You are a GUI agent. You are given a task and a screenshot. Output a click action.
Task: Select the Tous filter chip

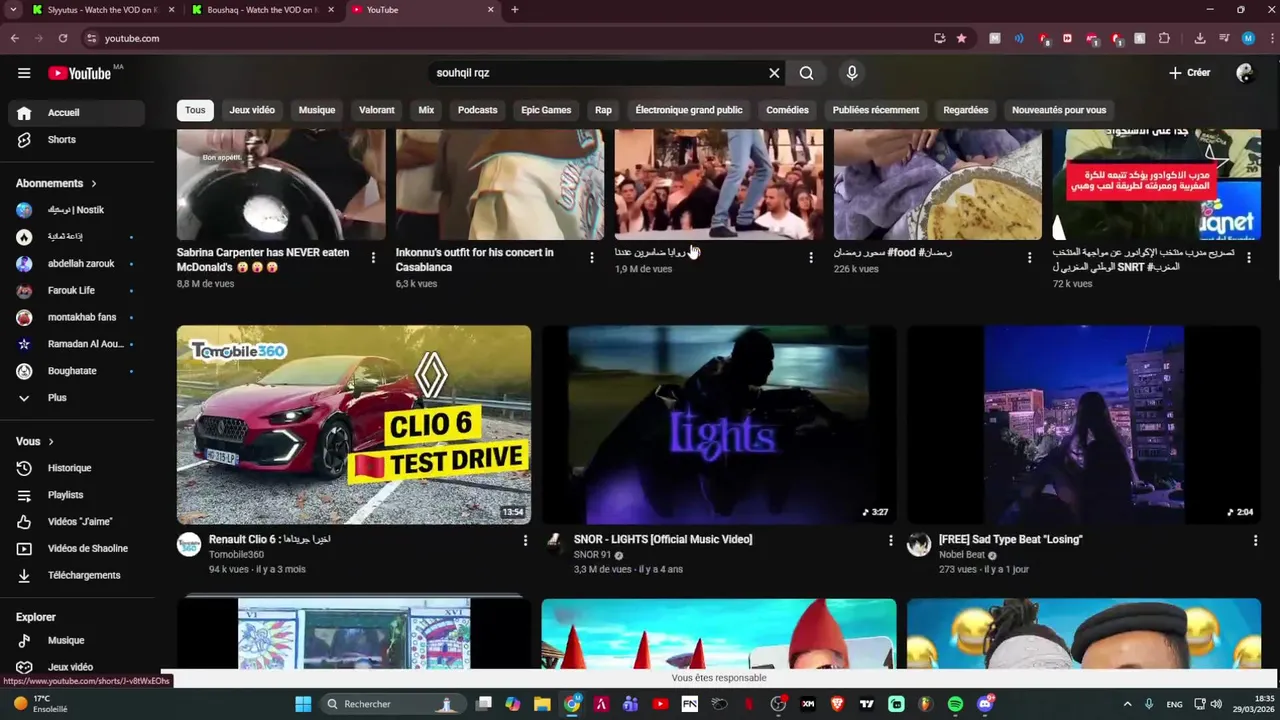(195, 110)
